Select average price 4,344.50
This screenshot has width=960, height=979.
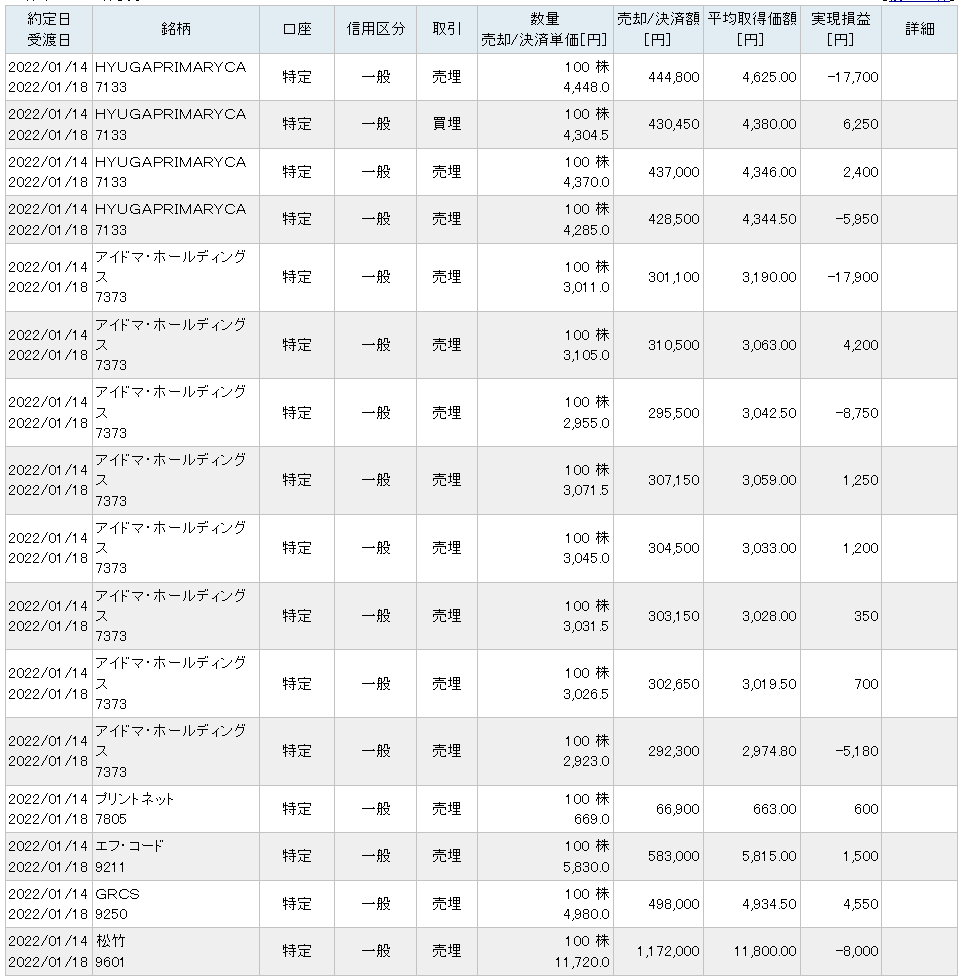coord(769,219)
